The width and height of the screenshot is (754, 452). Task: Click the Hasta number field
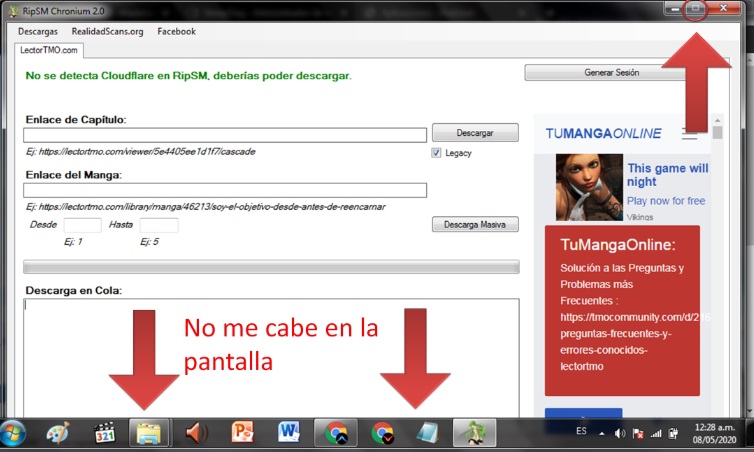tap(159, 225)
